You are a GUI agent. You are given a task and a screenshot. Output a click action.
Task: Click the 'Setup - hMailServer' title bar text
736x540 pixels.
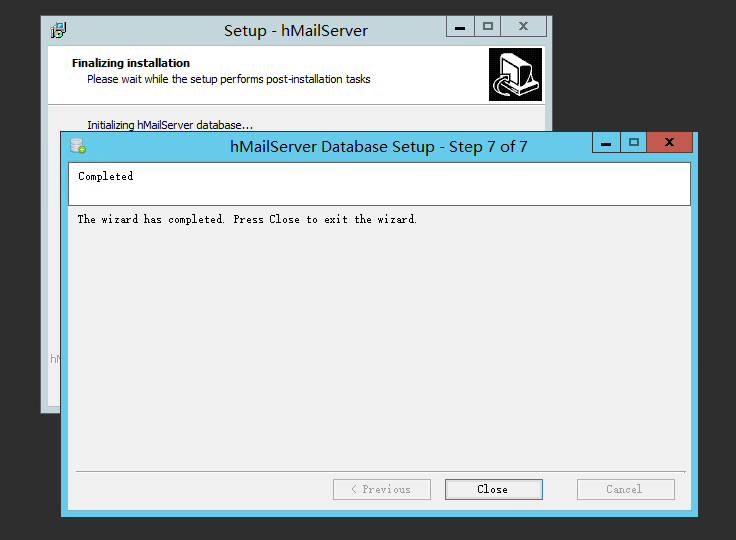(296, 31)
